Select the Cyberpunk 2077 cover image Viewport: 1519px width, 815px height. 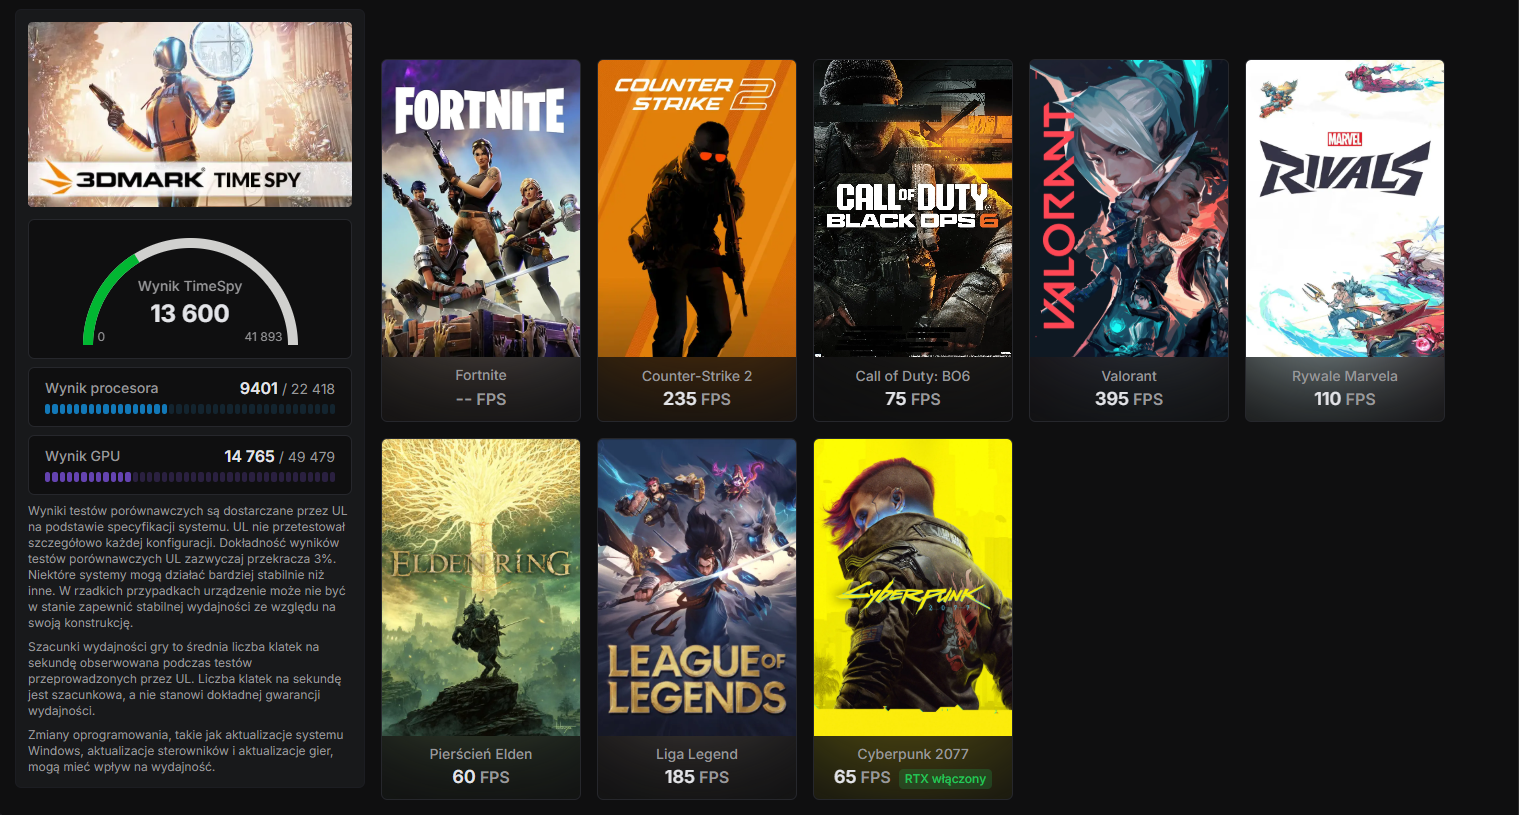[x=913, y=588]
